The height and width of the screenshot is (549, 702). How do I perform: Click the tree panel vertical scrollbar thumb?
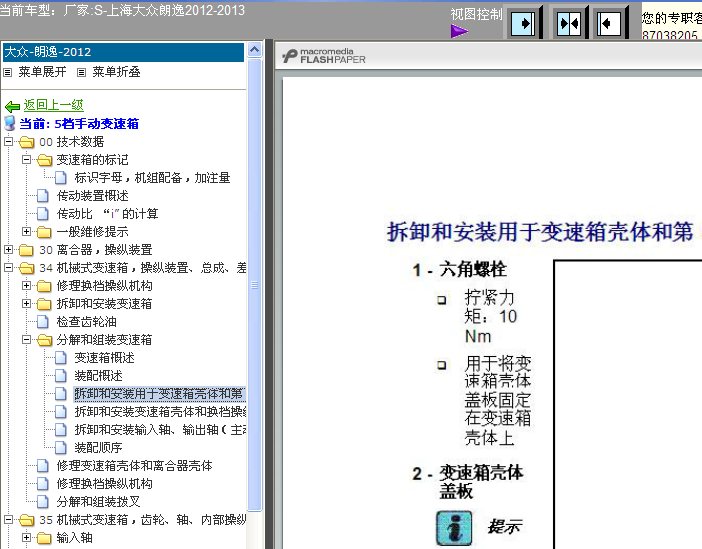(254, 285)
